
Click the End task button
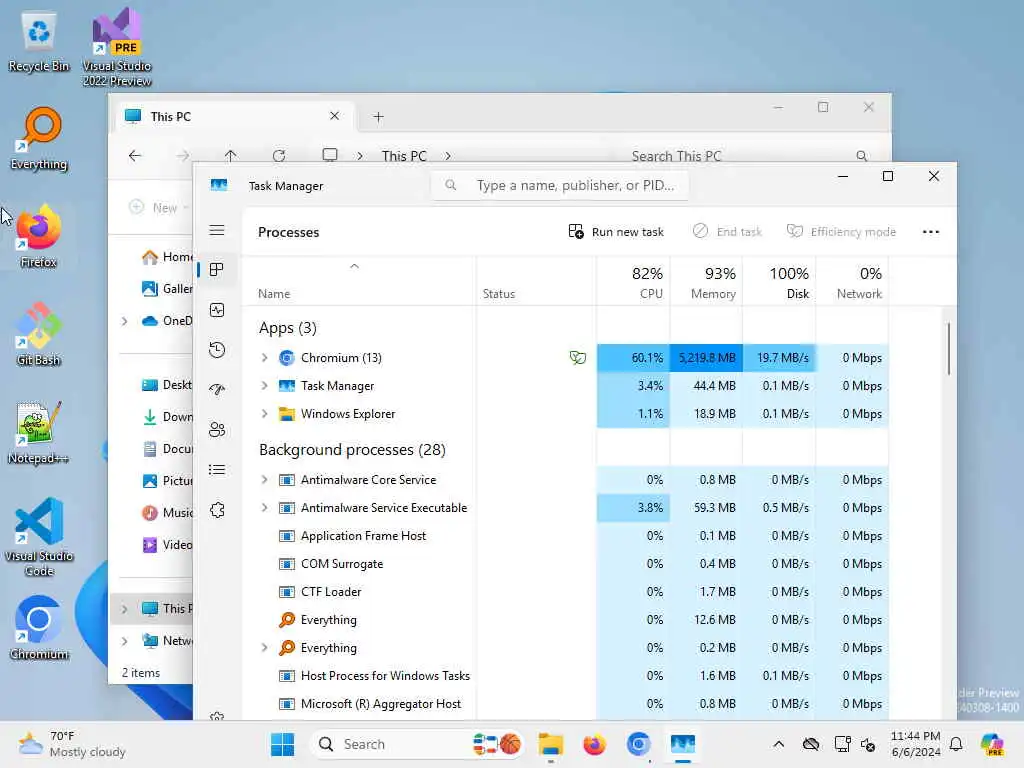[727, 232]
